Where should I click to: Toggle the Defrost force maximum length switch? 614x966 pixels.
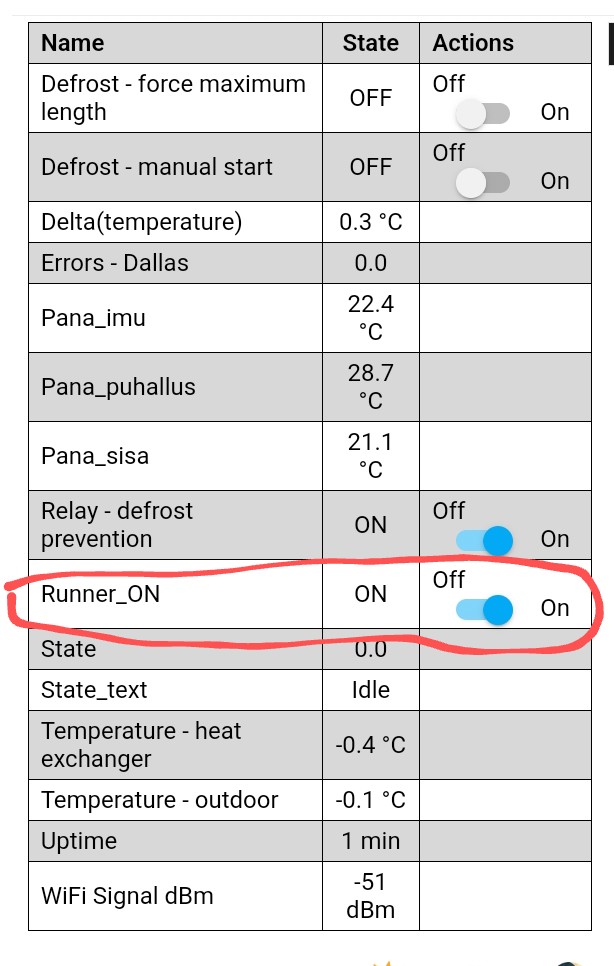pyautogui.click(x=483, y=113)
